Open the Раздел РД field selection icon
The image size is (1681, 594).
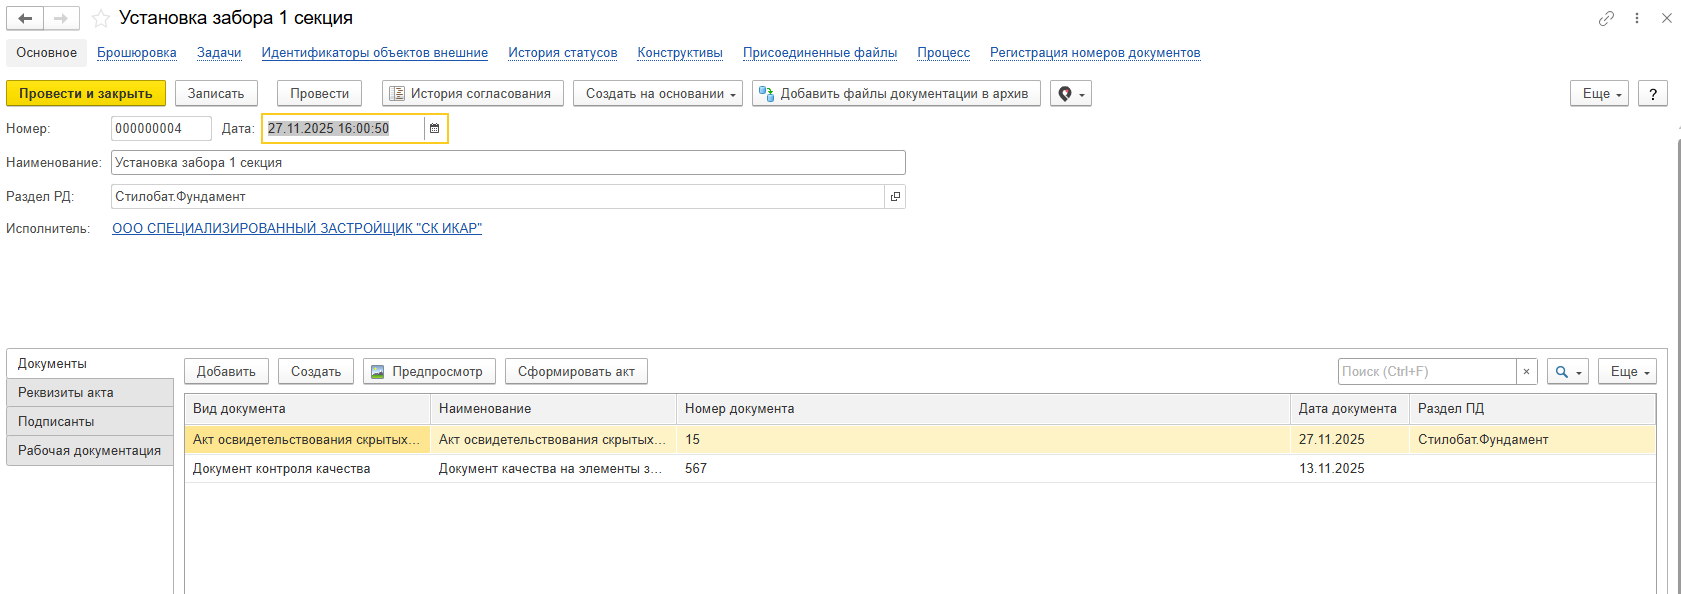(x=895, y=197)
